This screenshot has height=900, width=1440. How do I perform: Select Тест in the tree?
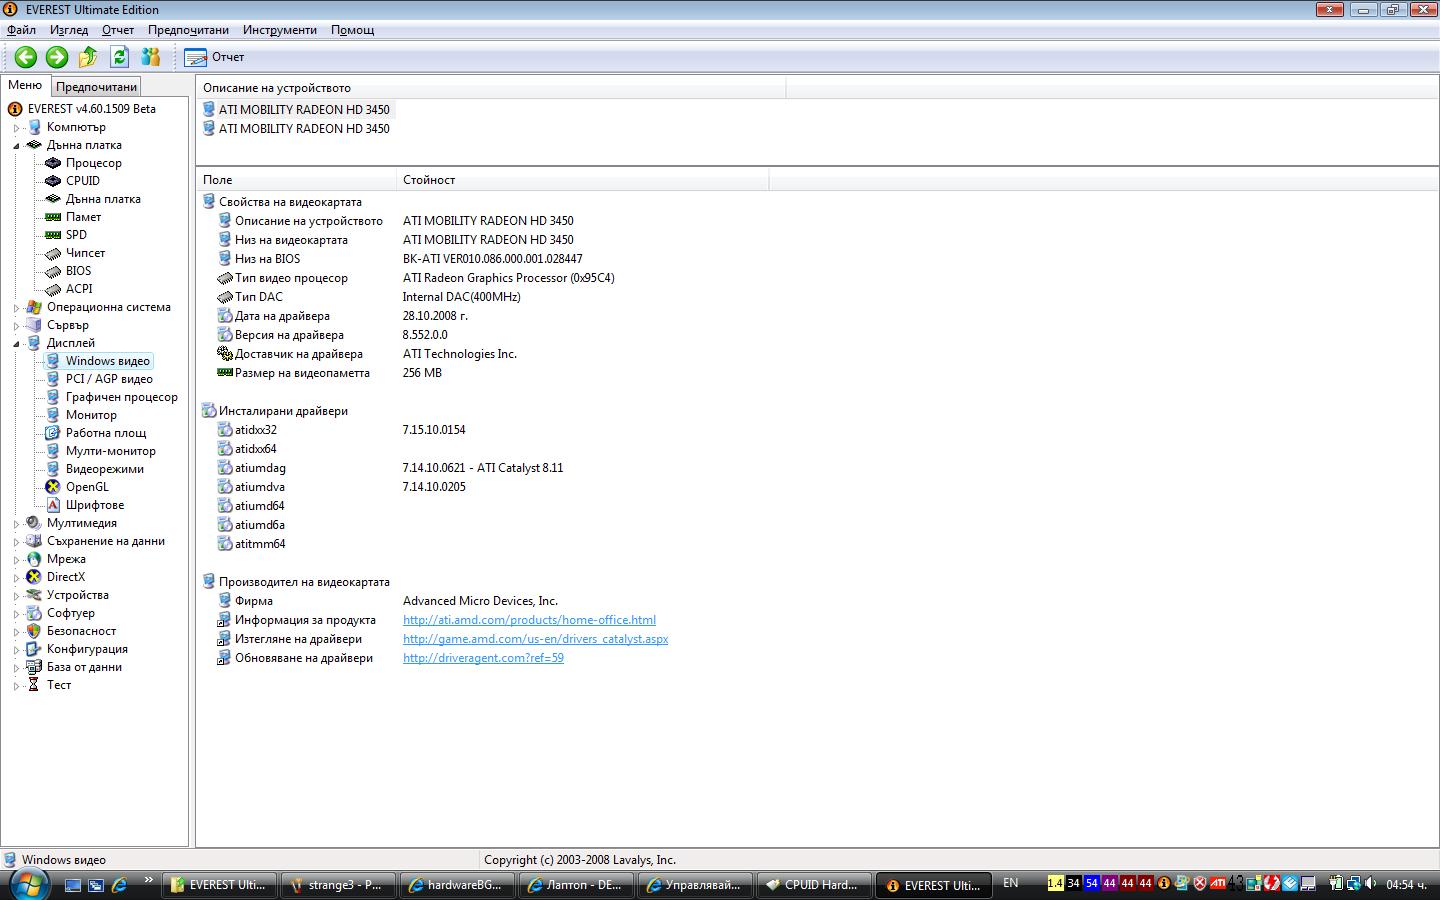point(59,685)
